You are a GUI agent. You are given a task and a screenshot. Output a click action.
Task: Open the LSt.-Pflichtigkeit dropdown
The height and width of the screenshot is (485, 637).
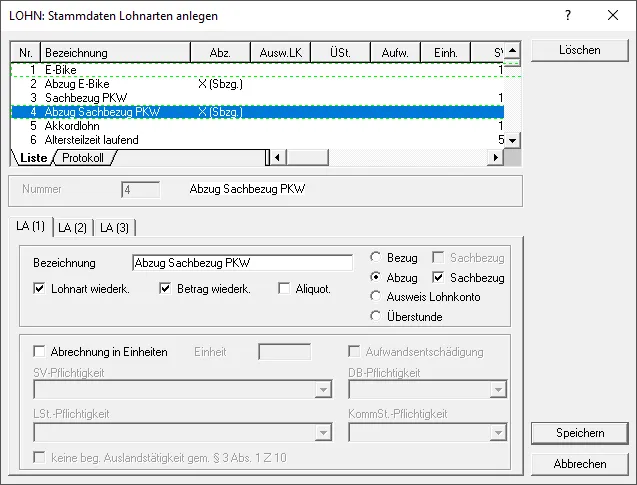[x=323, y=433]
